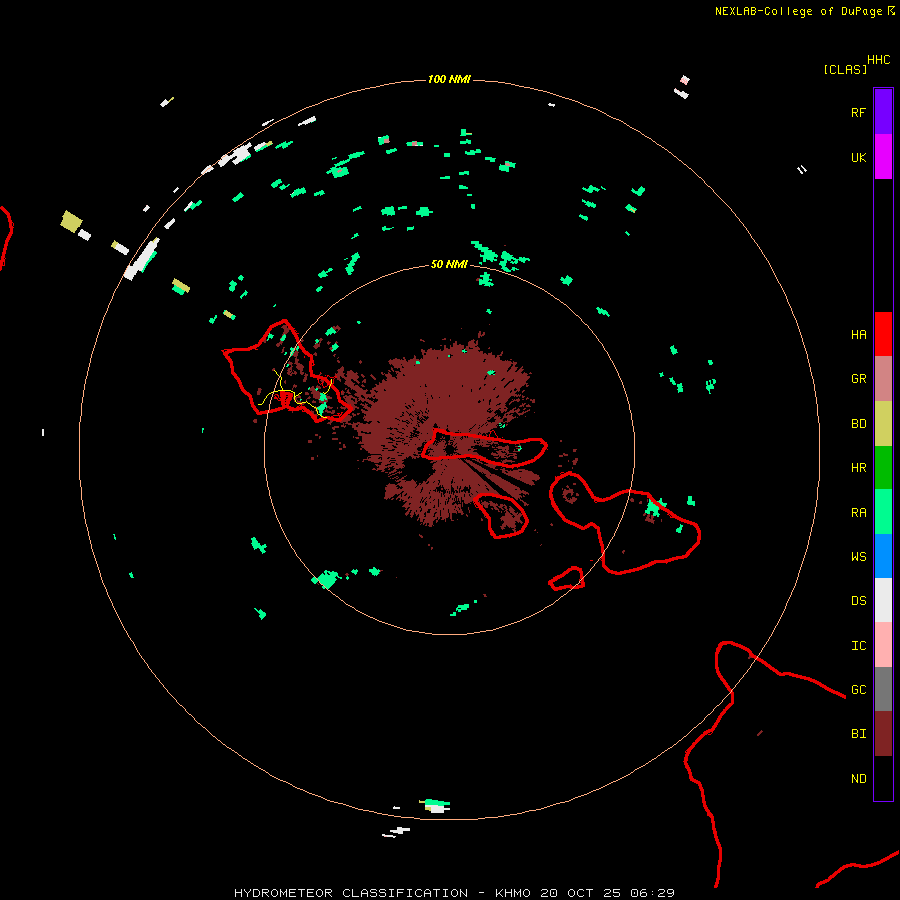
Task: Click the HYDROMETEOR CLASSIFICATION title text
Action: point(351,893)
